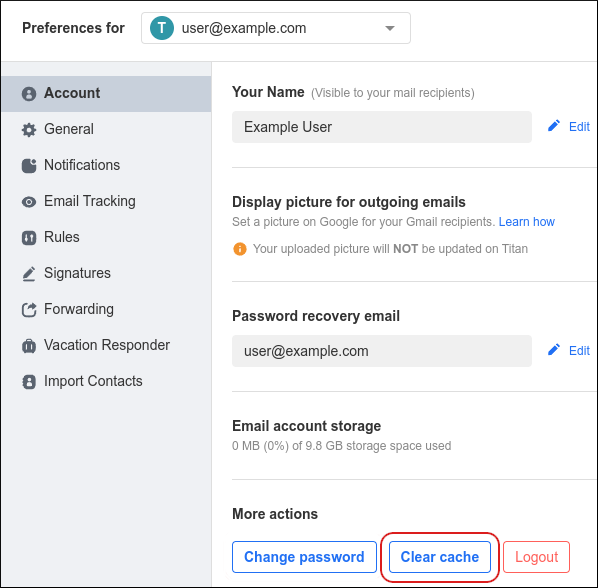The width and height of the screenshot is (598, 588).
Task: Click the Display picture for outgoing emails heading
Action: click(x=349, y=202)
